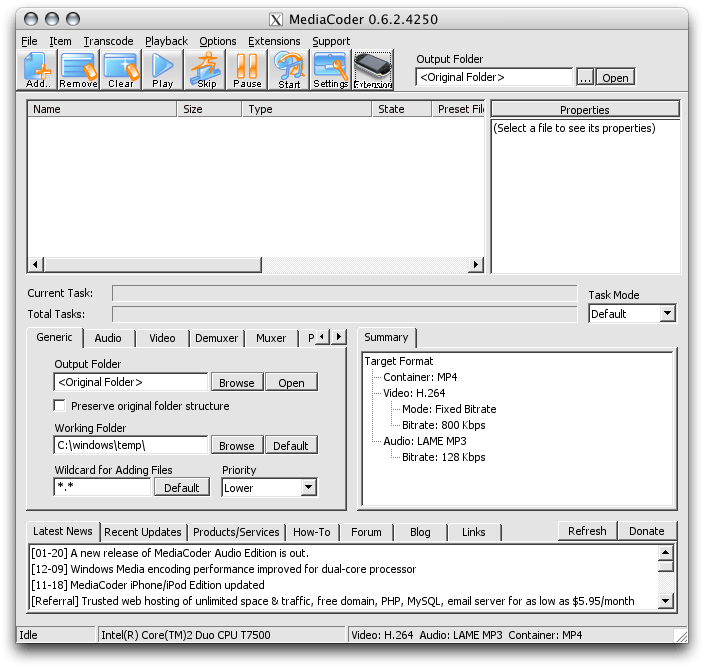This screenshot has width=704, height=667.
Task: Click the ellipsis browse button
Action: (585, 78)
